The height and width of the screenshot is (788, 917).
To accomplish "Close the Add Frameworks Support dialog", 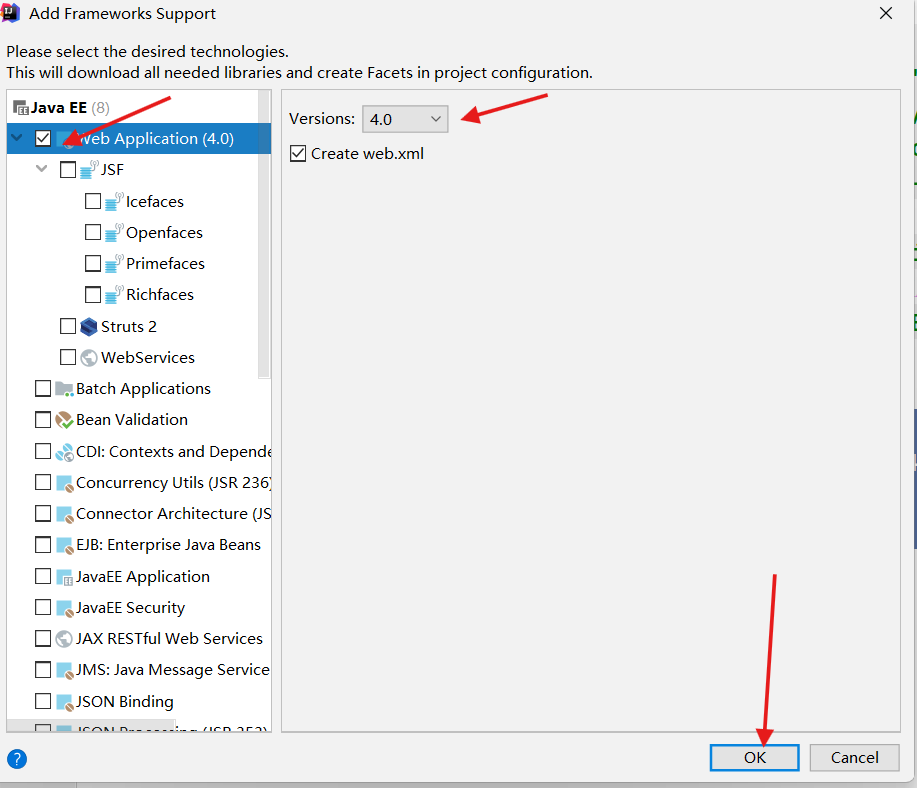I will [x=885, y=13].
